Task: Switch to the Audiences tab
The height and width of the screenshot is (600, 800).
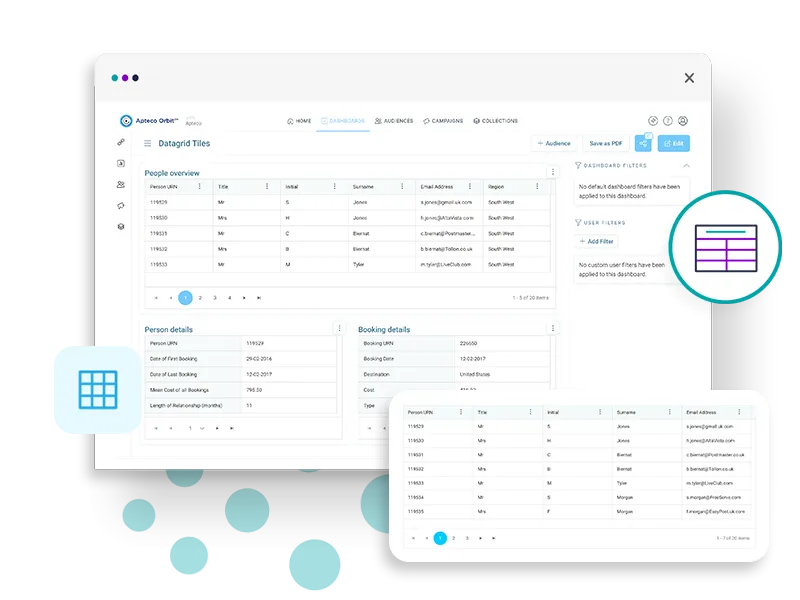Action: [395, 120]
